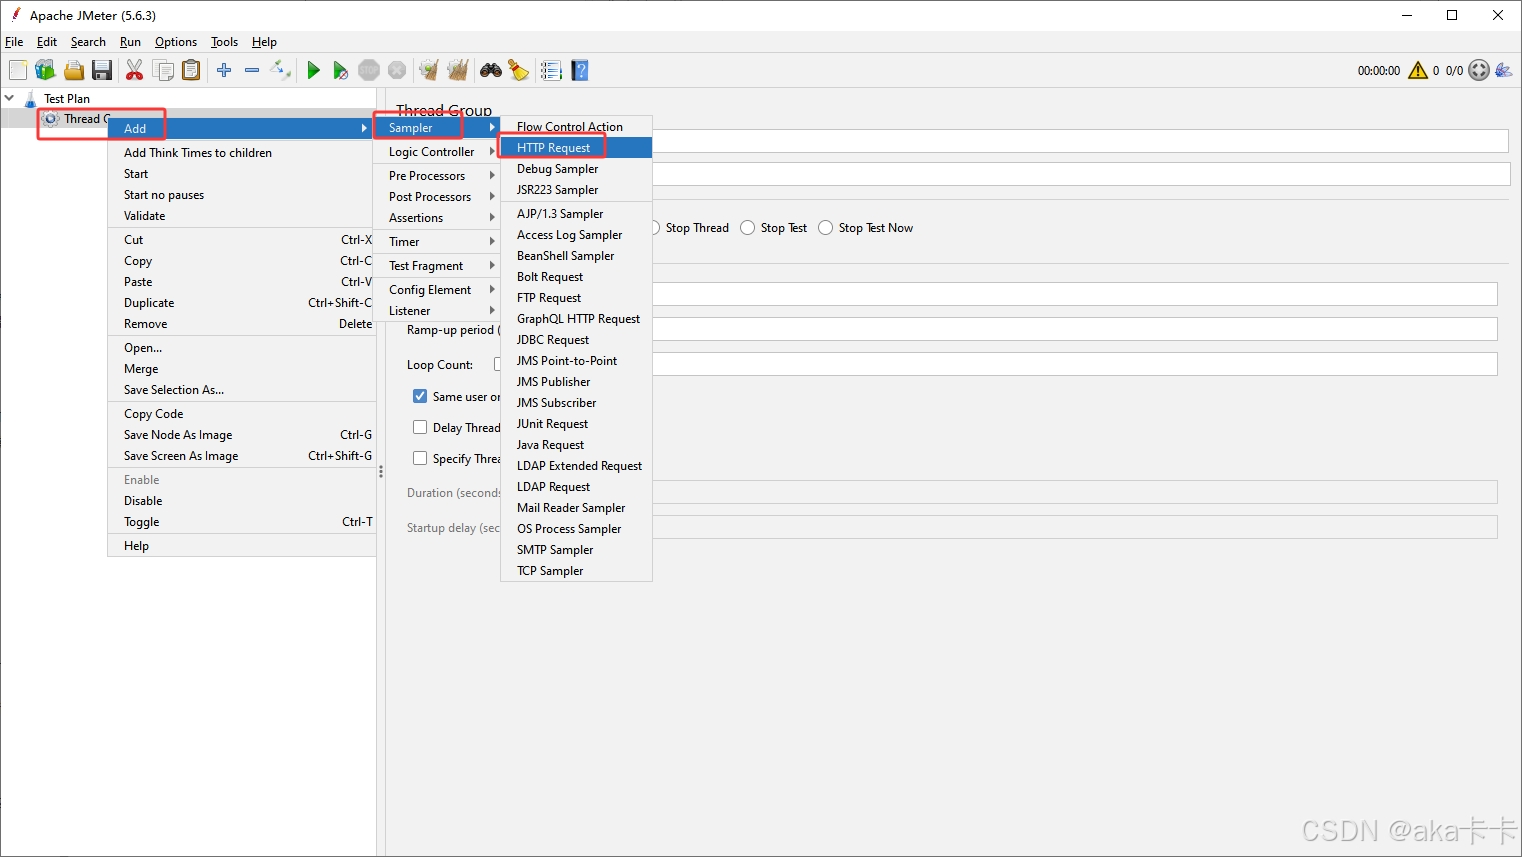
Task: Choose Save Selection As... entry
Action: point(241,390)
